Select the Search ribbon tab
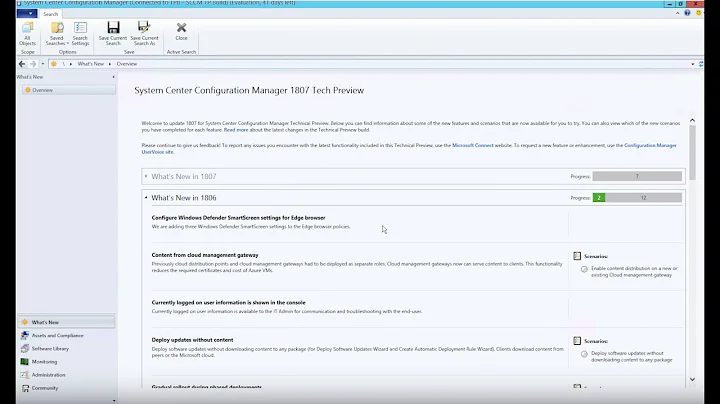 [x=51, y=14]
